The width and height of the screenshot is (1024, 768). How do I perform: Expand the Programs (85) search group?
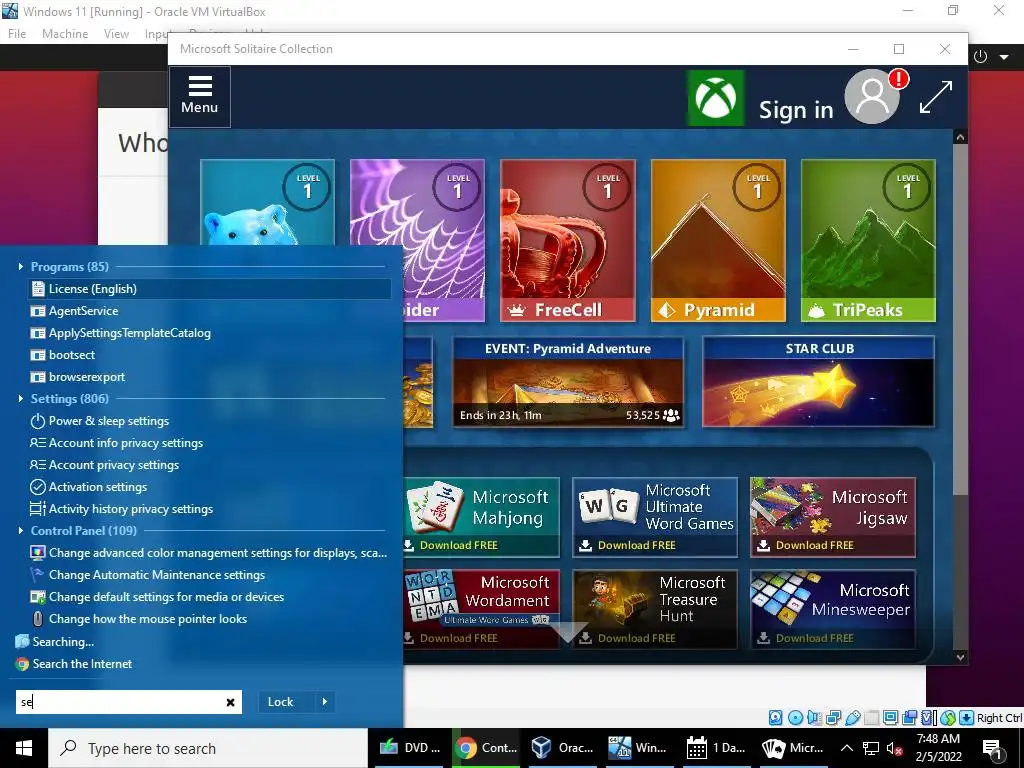pos(20,266)
